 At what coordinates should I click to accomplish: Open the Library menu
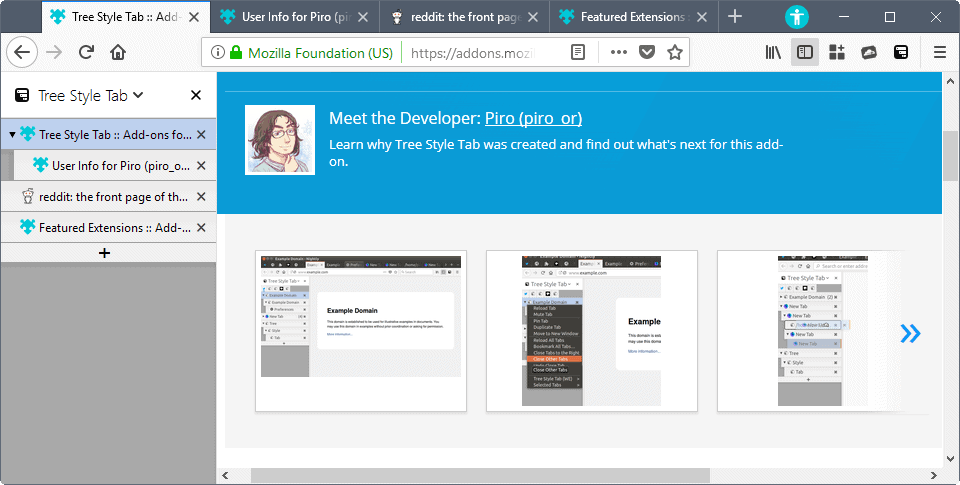point(773,53)
